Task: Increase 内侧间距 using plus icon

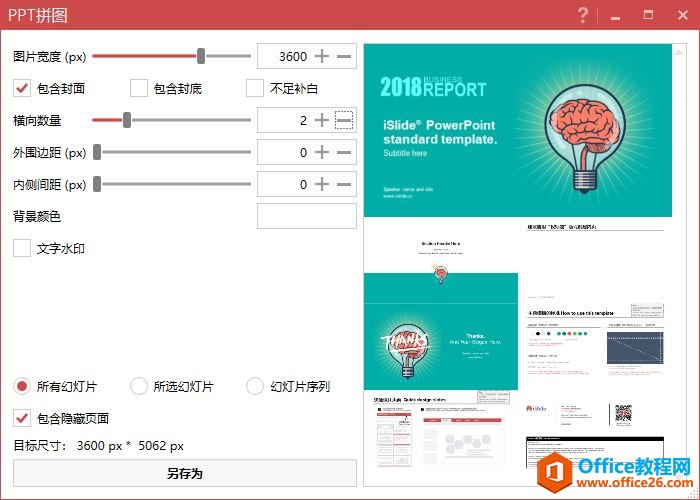Action: [322, 184]
